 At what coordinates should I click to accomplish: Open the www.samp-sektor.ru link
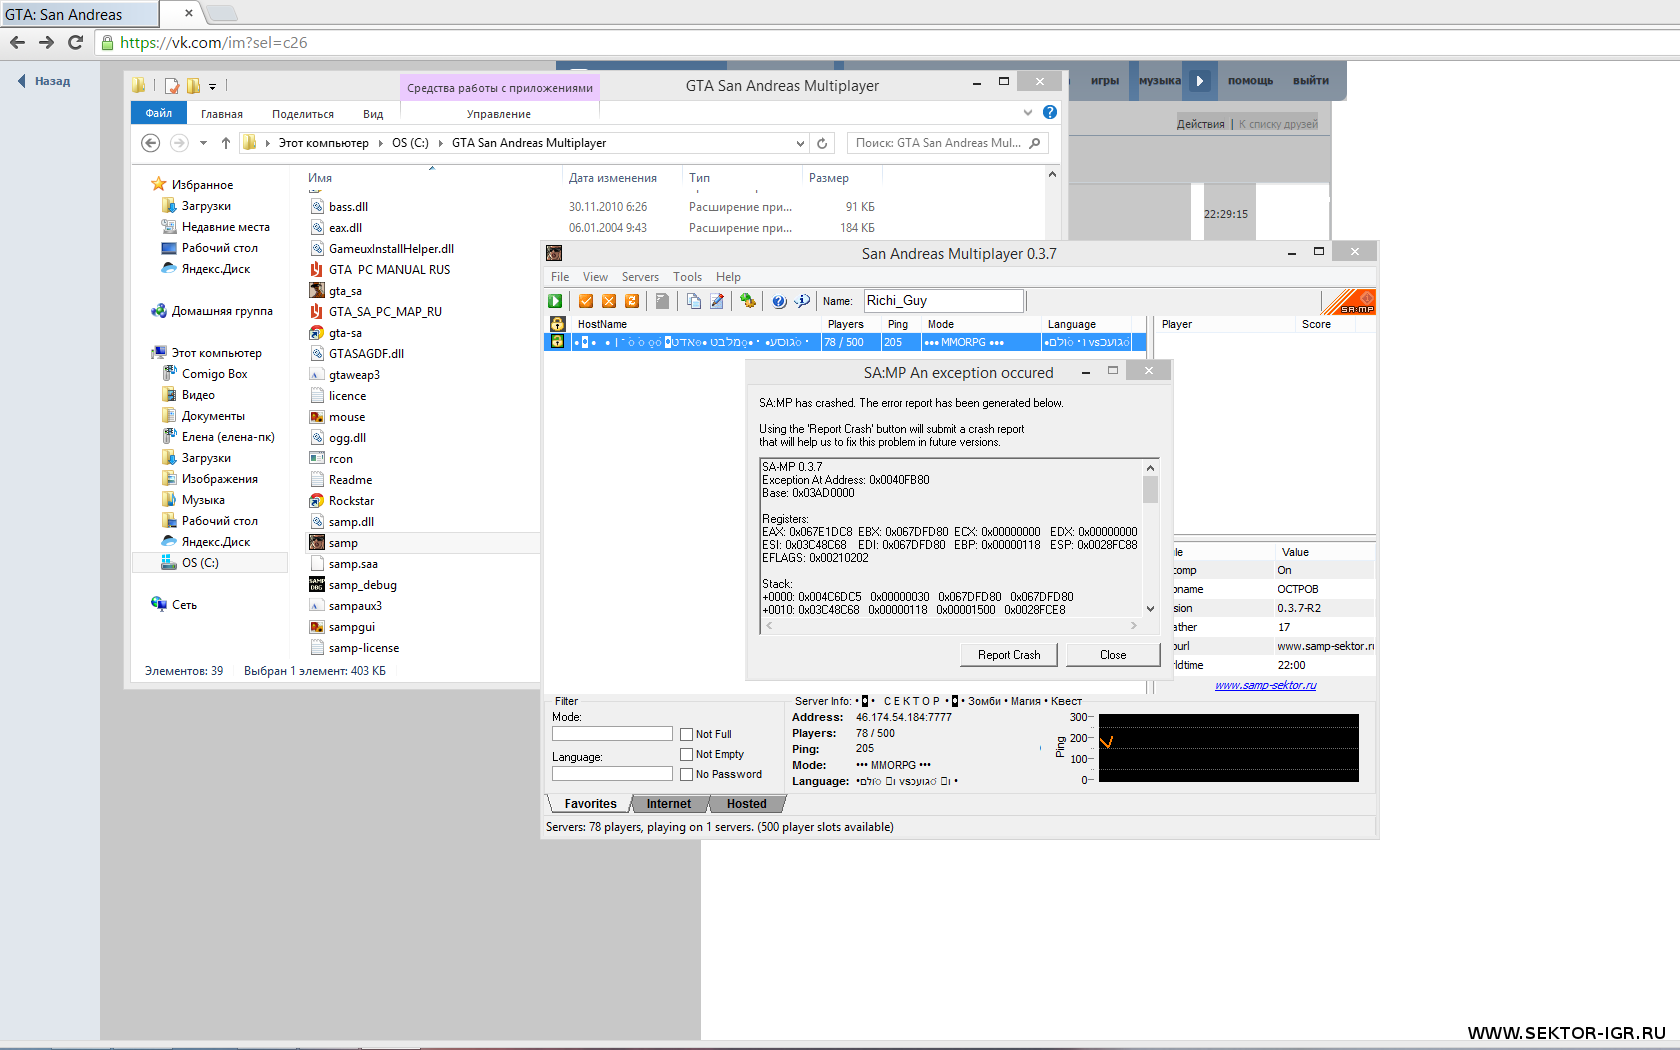[x=1265, y=686]
